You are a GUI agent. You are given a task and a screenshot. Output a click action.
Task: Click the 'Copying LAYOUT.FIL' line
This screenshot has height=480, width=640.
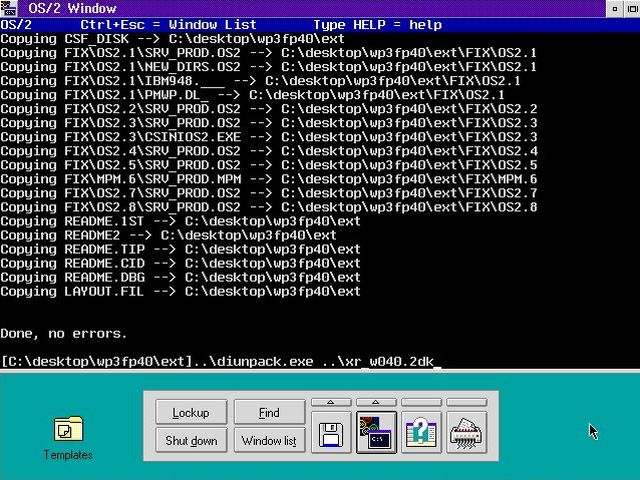point(180,291)
